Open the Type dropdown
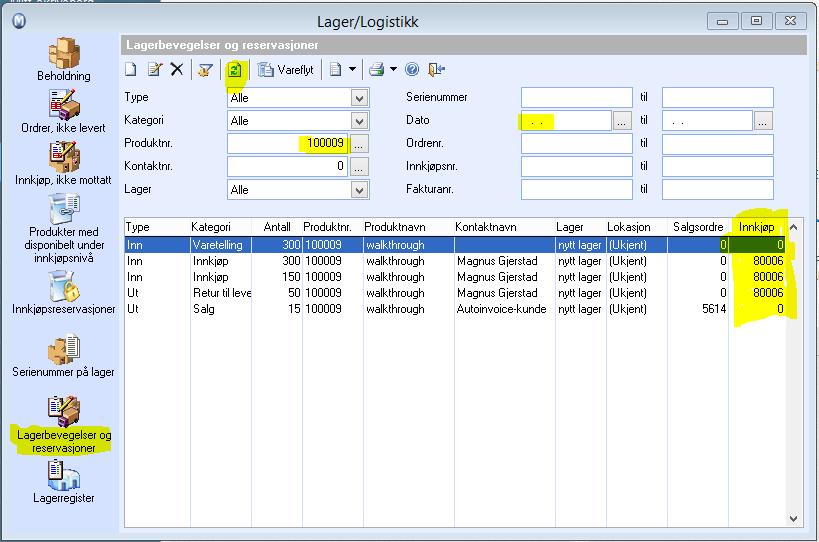Viewport: 819px width, 542px height. 359,98
